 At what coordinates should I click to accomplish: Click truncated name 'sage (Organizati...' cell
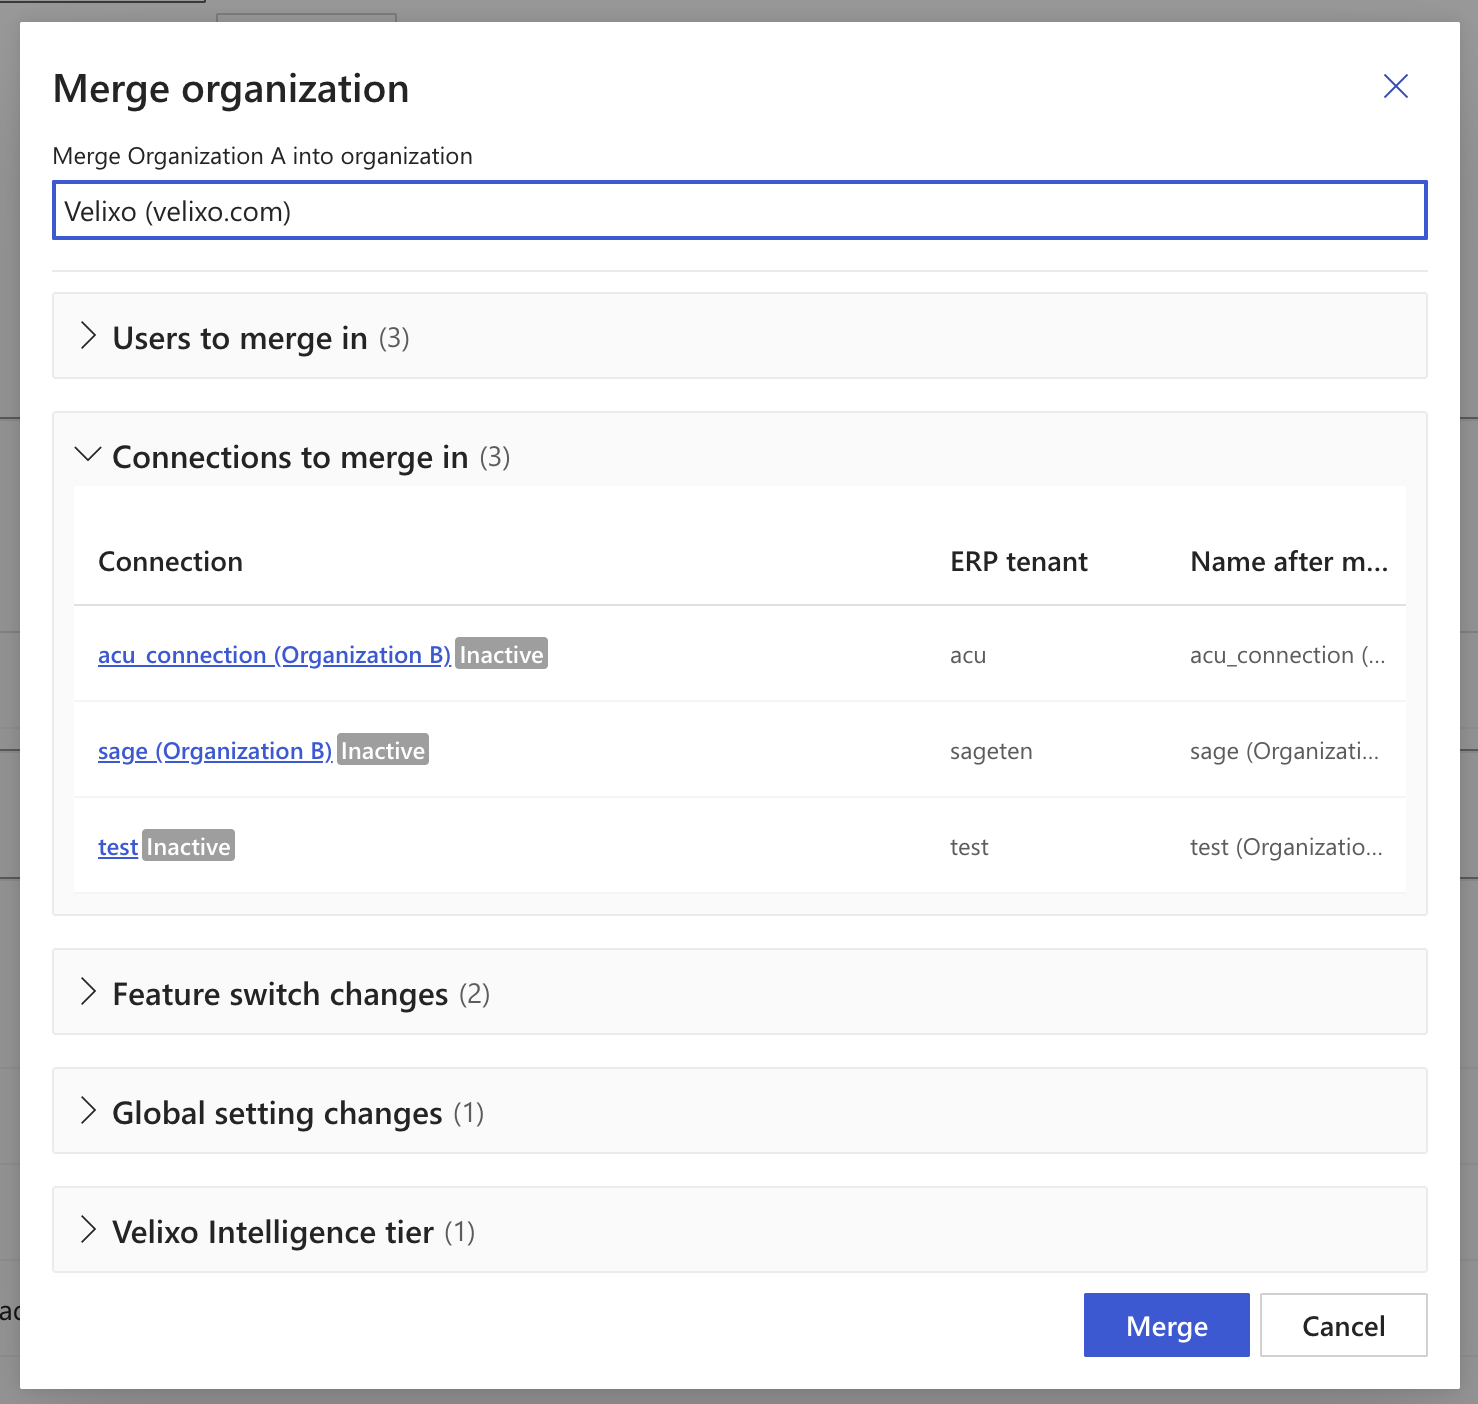1285,751
